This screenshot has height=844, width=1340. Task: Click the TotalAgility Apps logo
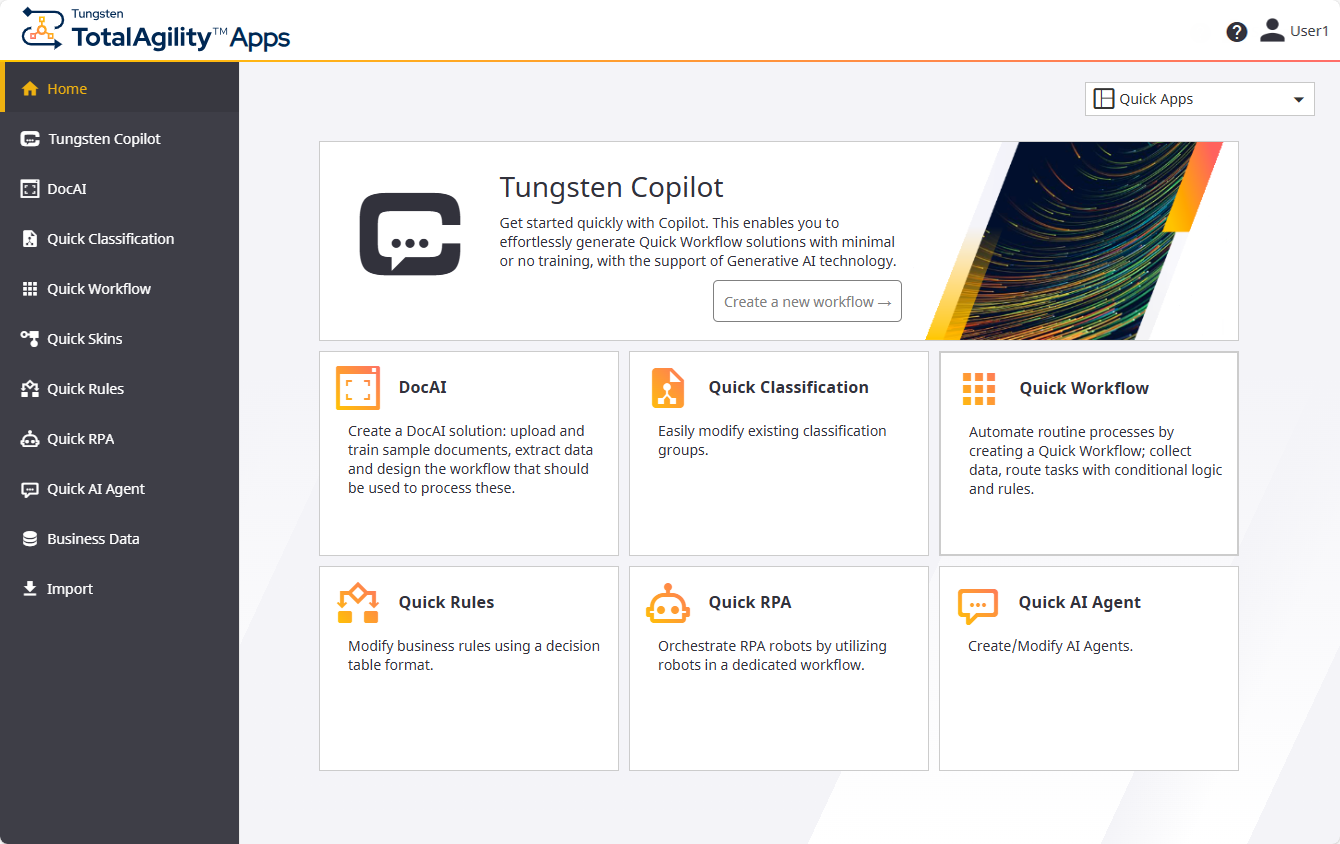pos(155,30)
